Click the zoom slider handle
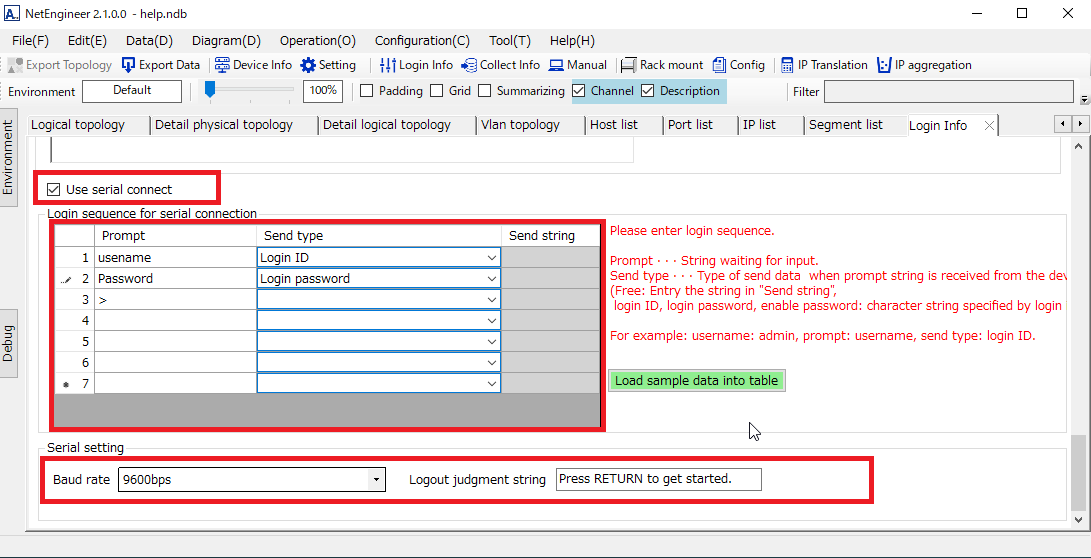 pos(210,90)
